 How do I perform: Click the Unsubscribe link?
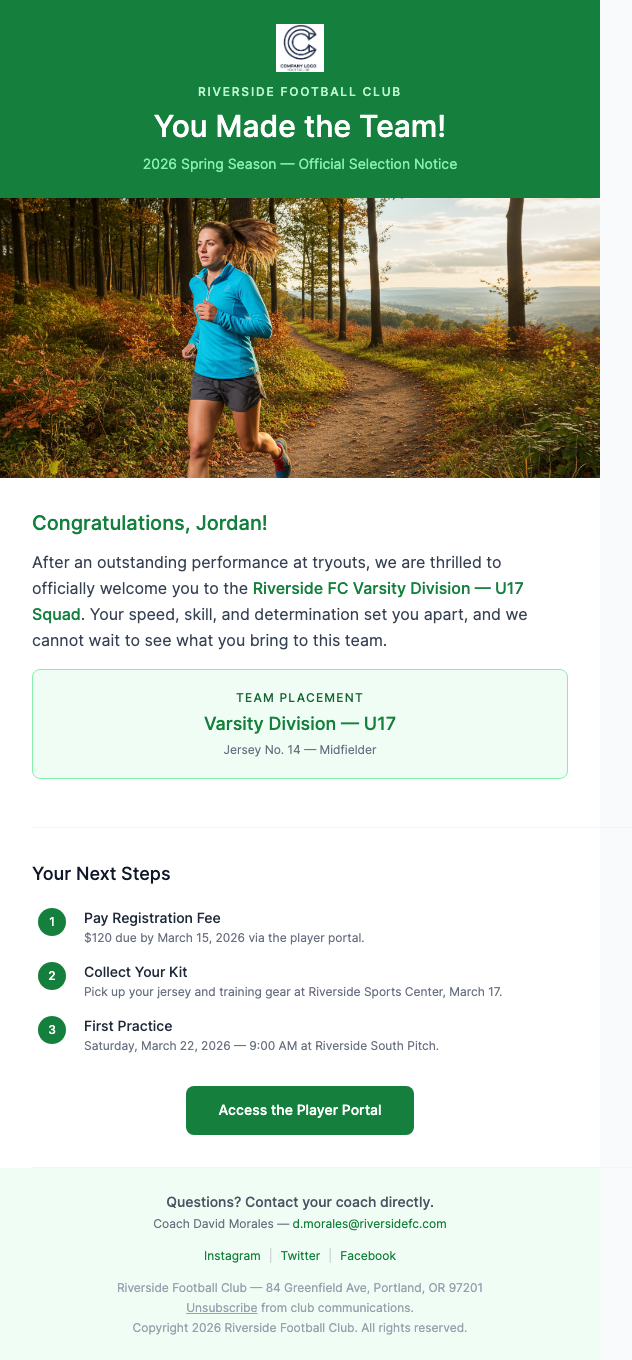coord(221,1307)
